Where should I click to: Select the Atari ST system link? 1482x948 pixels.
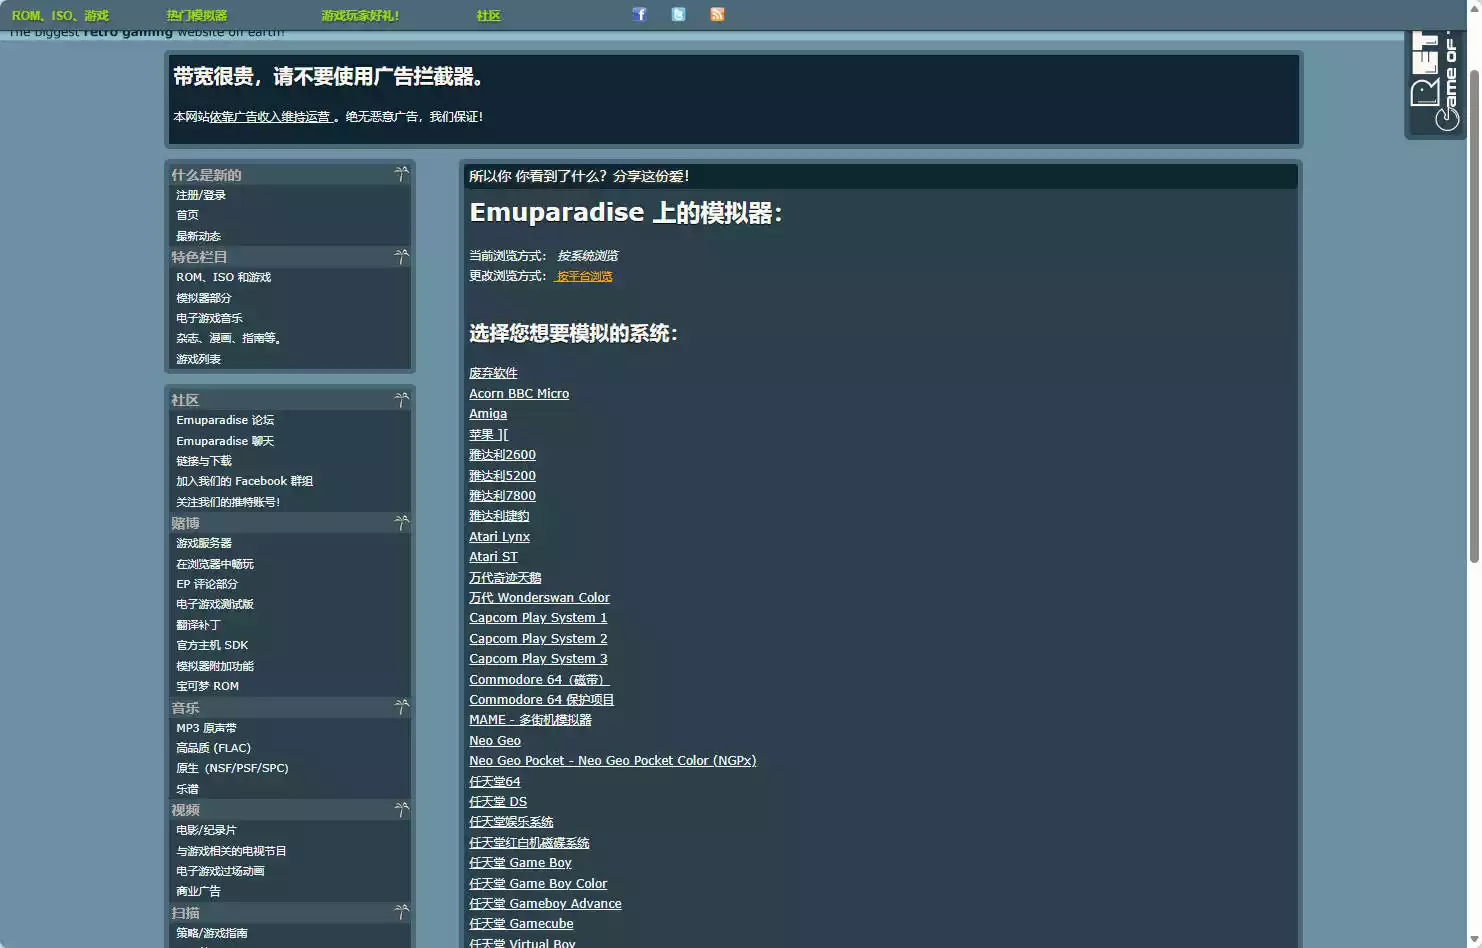pyautogui.click(x=493, y=557)
